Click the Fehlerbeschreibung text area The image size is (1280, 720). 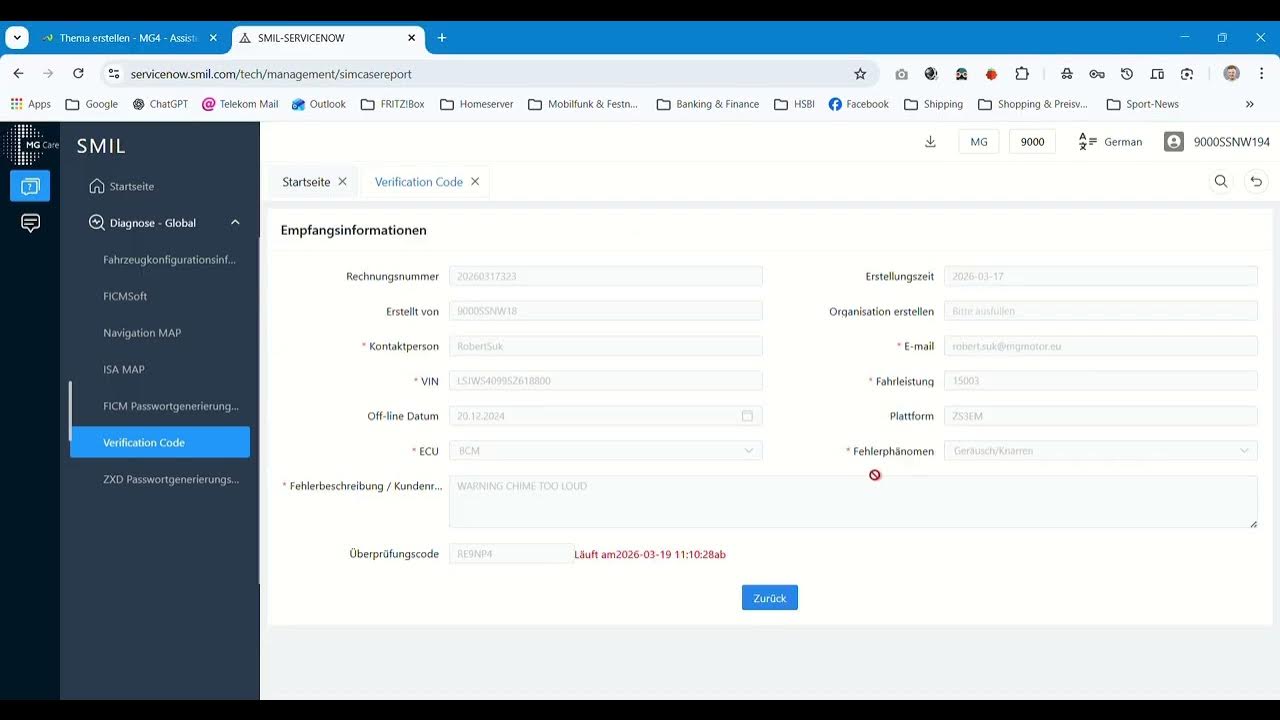[852, 502]
